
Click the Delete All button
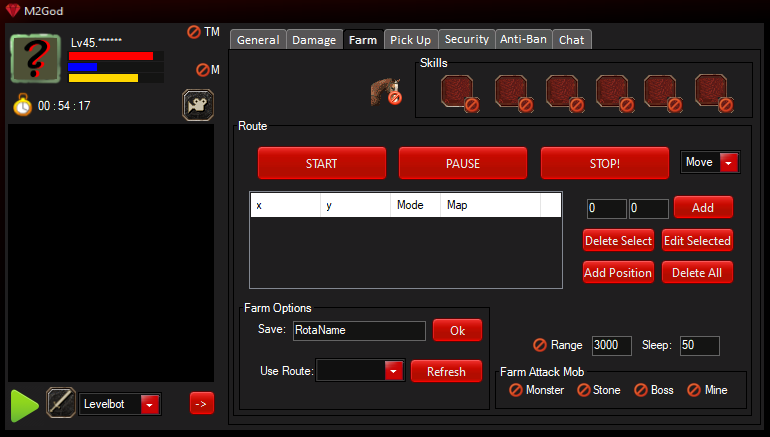[x=697, y=272]
